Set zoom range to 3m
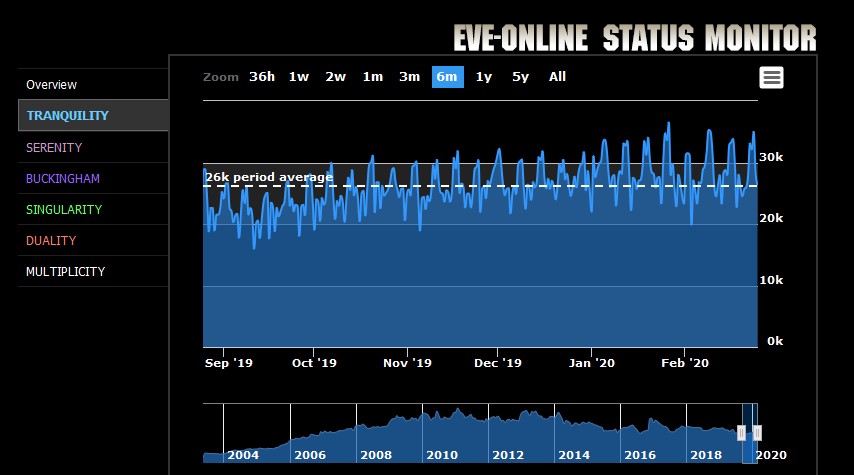The width and height of the screenshot is (854, 475). click(410, 77)
